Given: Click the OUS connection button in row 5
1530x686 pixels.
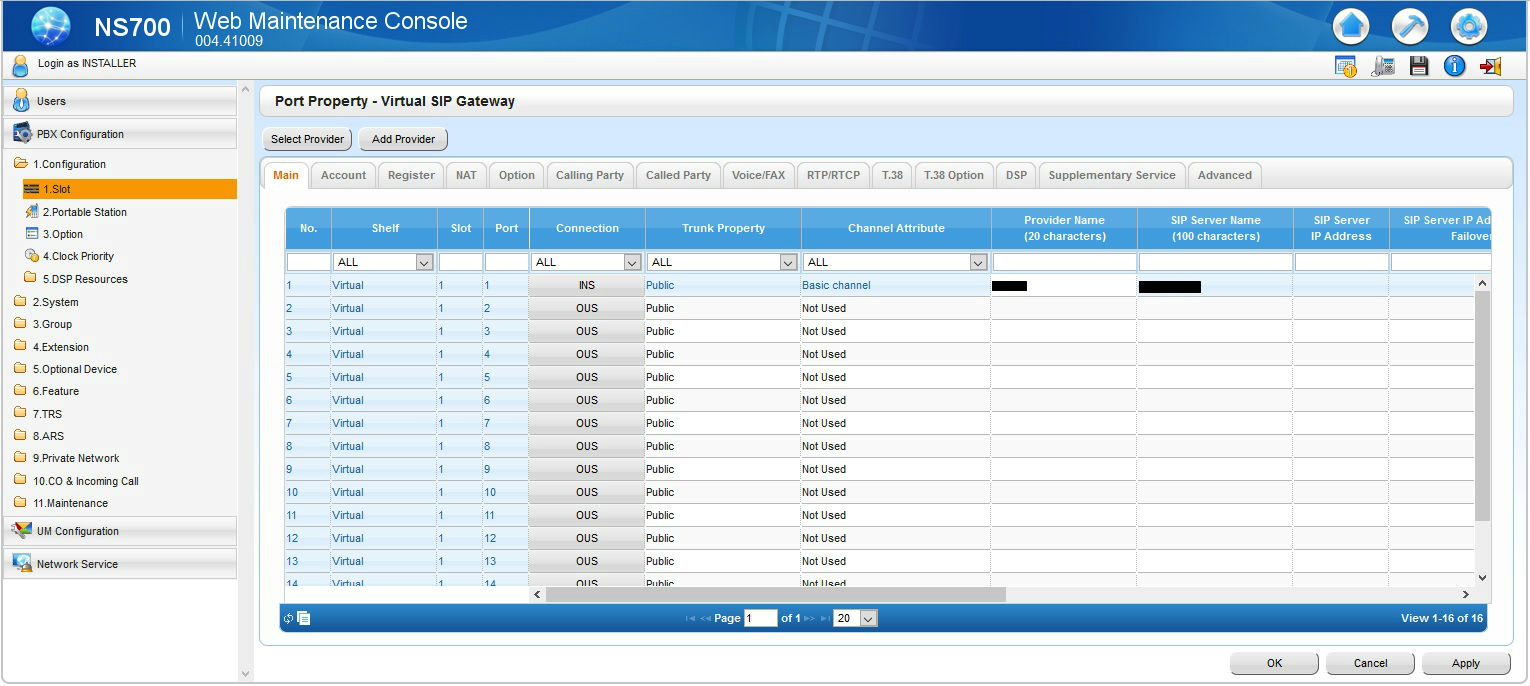Looking at the screenshot, I should (587, 377).
